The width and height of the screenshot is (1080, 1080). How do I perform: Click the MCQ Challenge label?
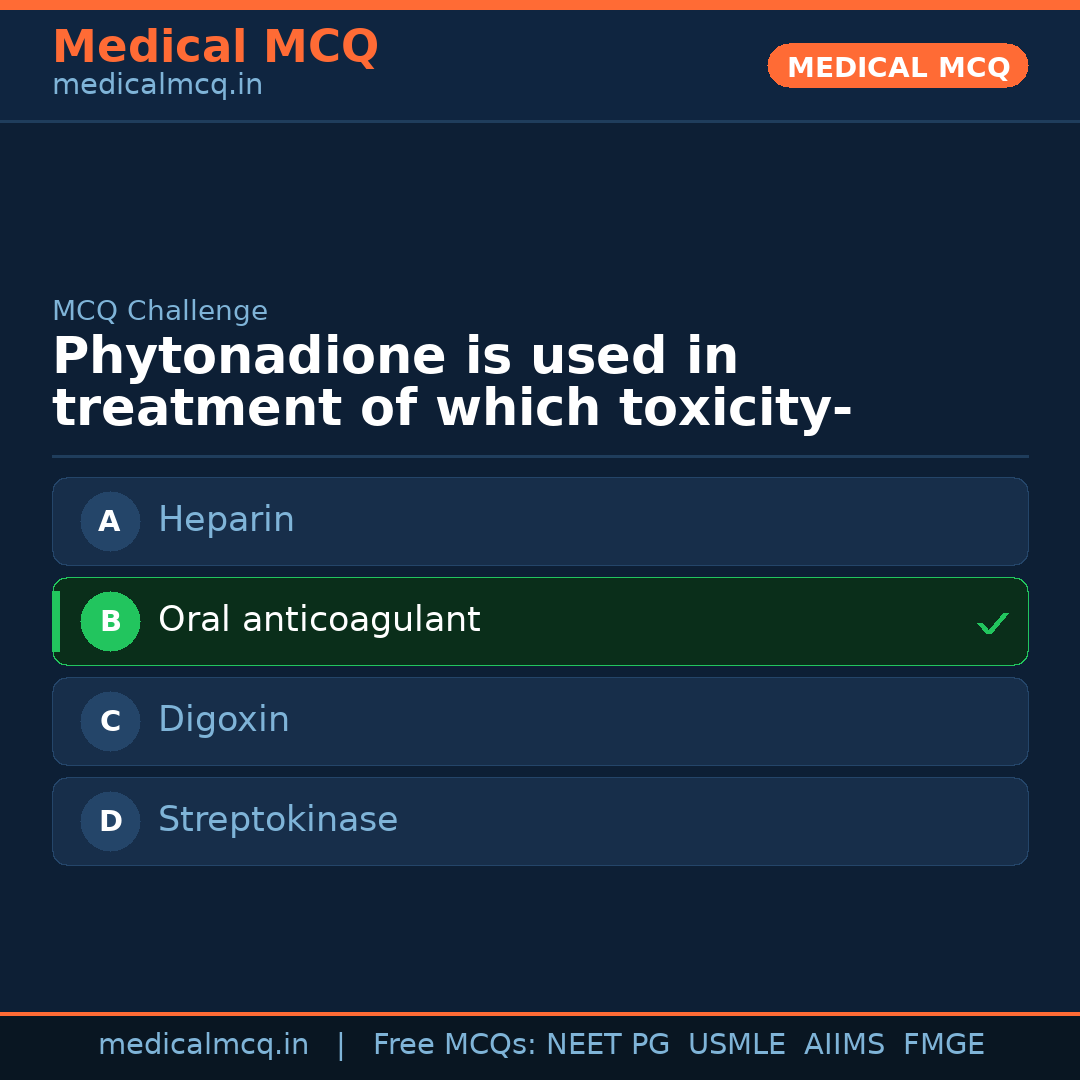(x=160, y=311)
